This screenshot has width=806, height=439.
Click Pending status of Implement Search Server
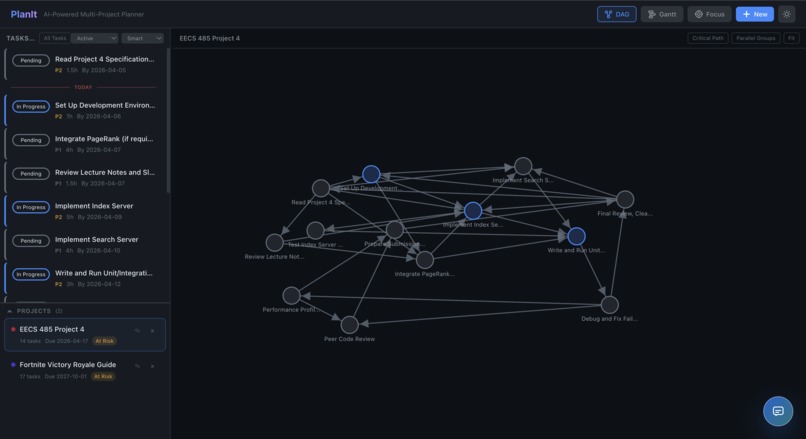coord(31,241)
